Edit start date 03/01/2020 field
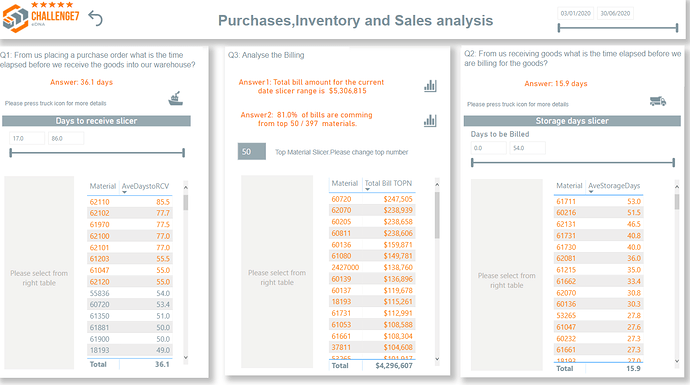This screenshot has width=690, height=385. click(x=576, y=13)
